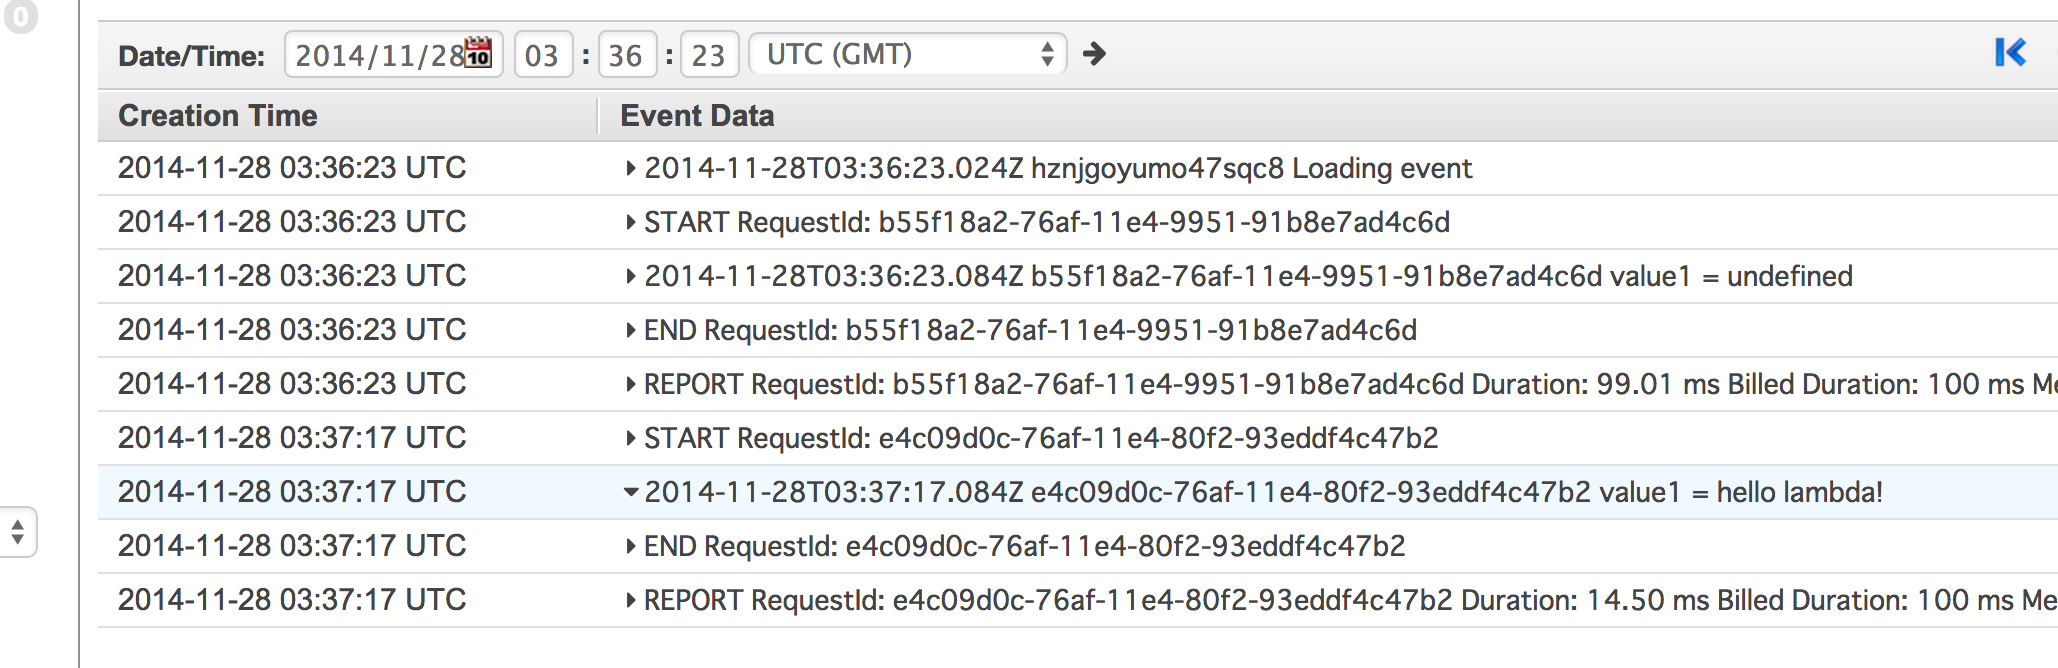Image resolution: width=2058 pixels, height=668 pixels.
Task: Click the down arrow of the left scroll stepper
Action: [17, 540]
